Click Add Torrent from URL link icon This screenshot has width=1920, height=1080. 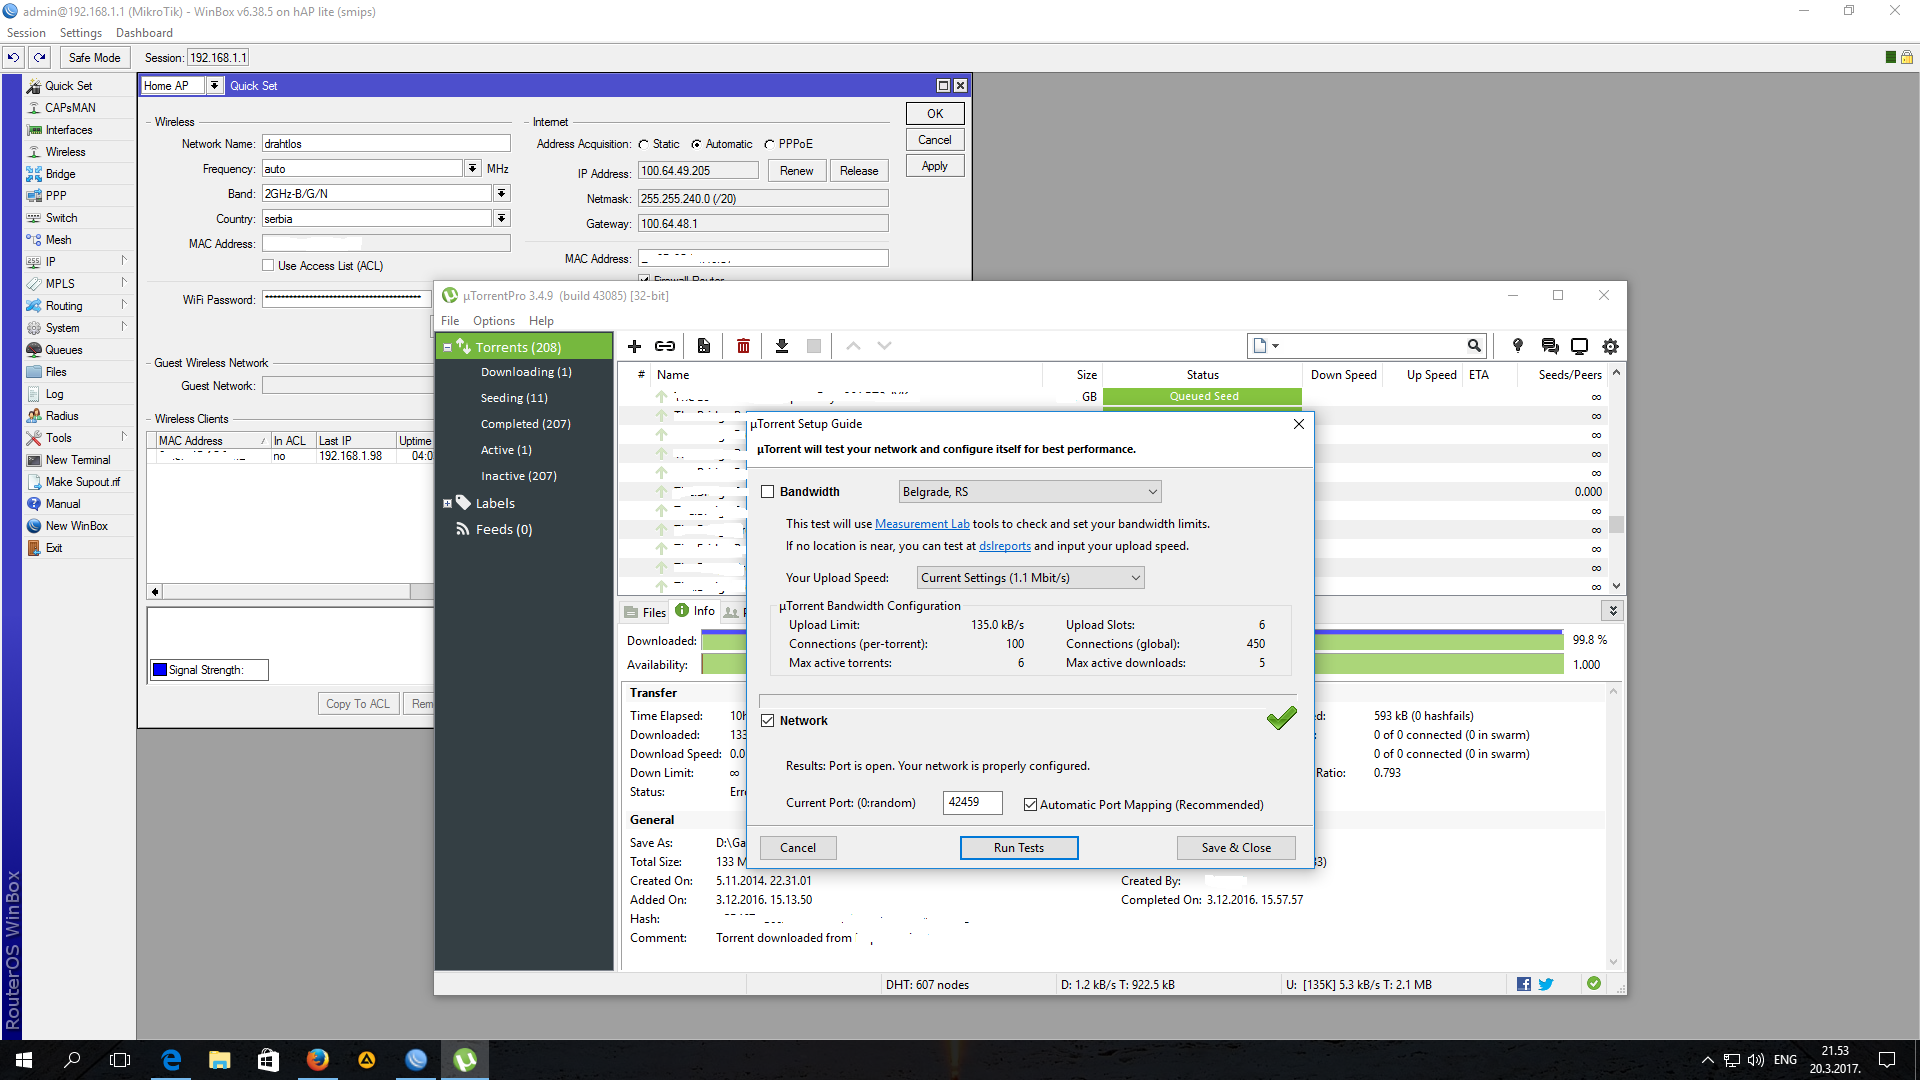(x=665, y=346)
